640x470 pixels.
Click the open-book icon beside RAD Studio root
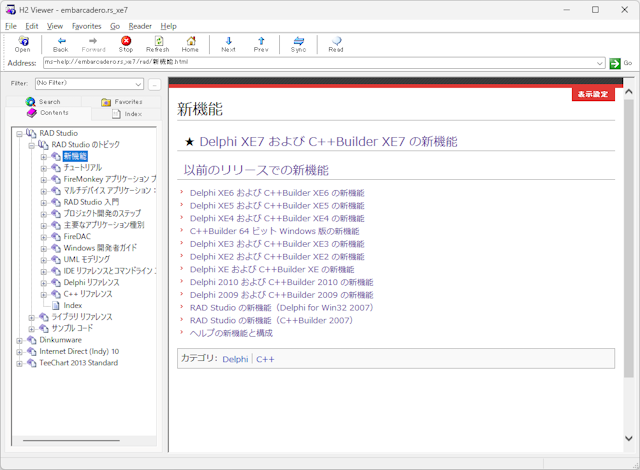(x=31, y=133)
